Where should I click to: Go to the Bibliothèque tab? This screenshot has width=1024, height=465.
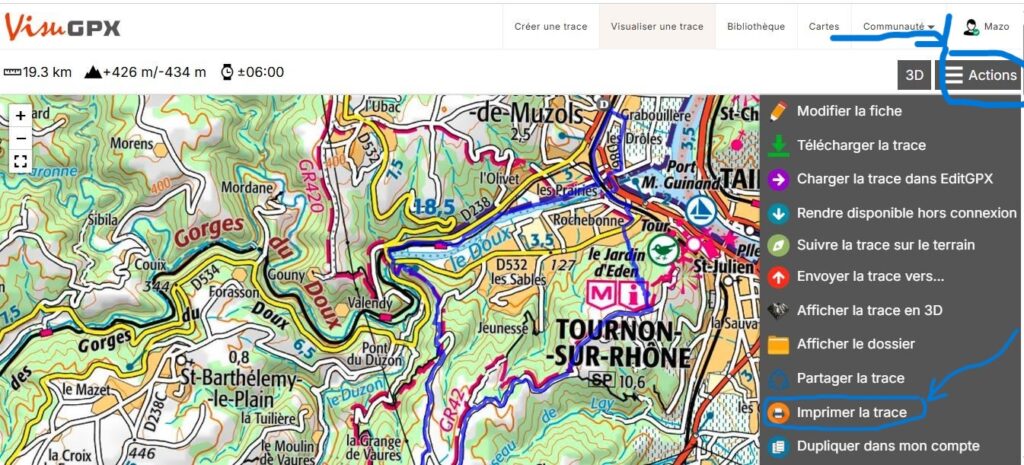click(x=756, y=27)
